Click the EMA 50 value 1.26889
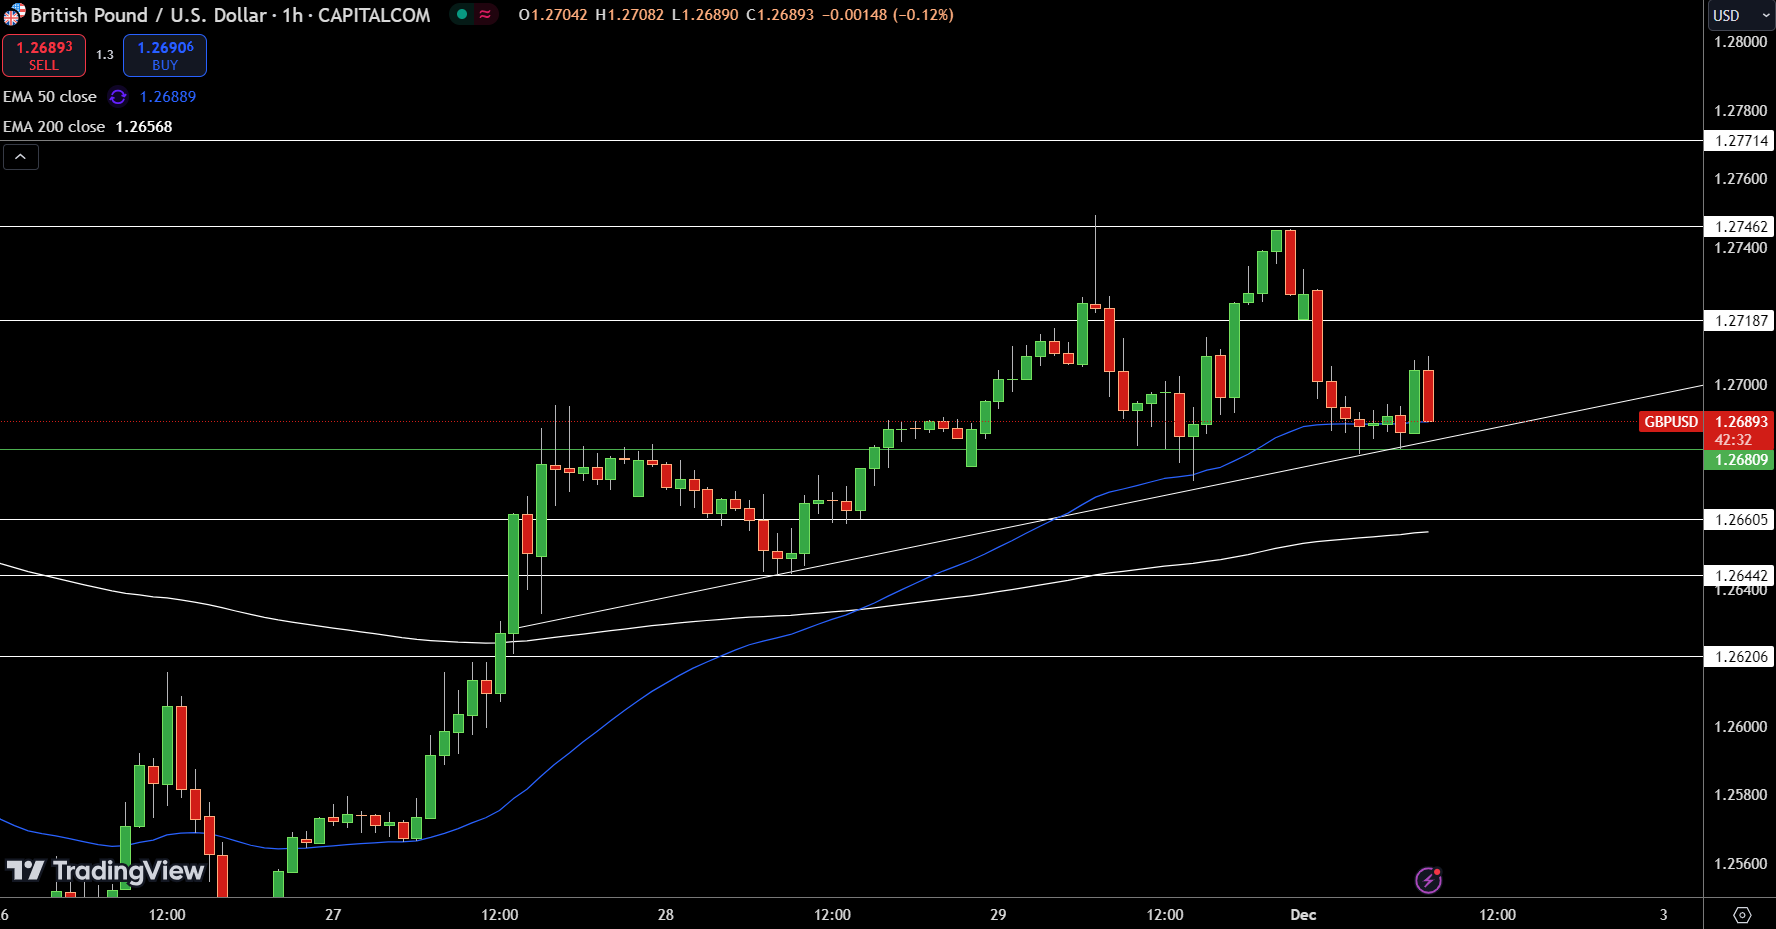This screenshot has width=1776, height=929. (168, 97)
